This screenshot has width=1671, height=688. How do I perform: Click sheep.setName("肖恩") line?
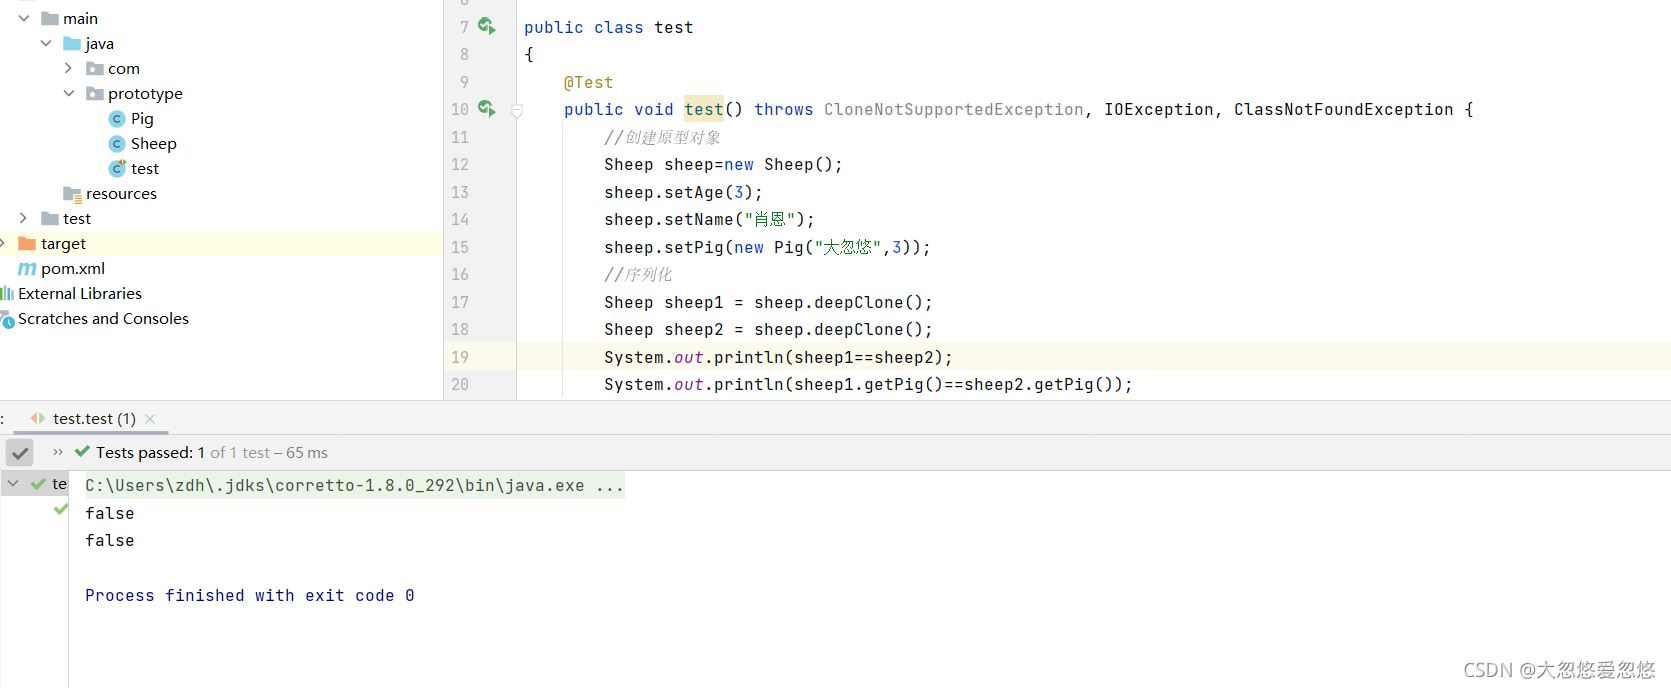709,219
